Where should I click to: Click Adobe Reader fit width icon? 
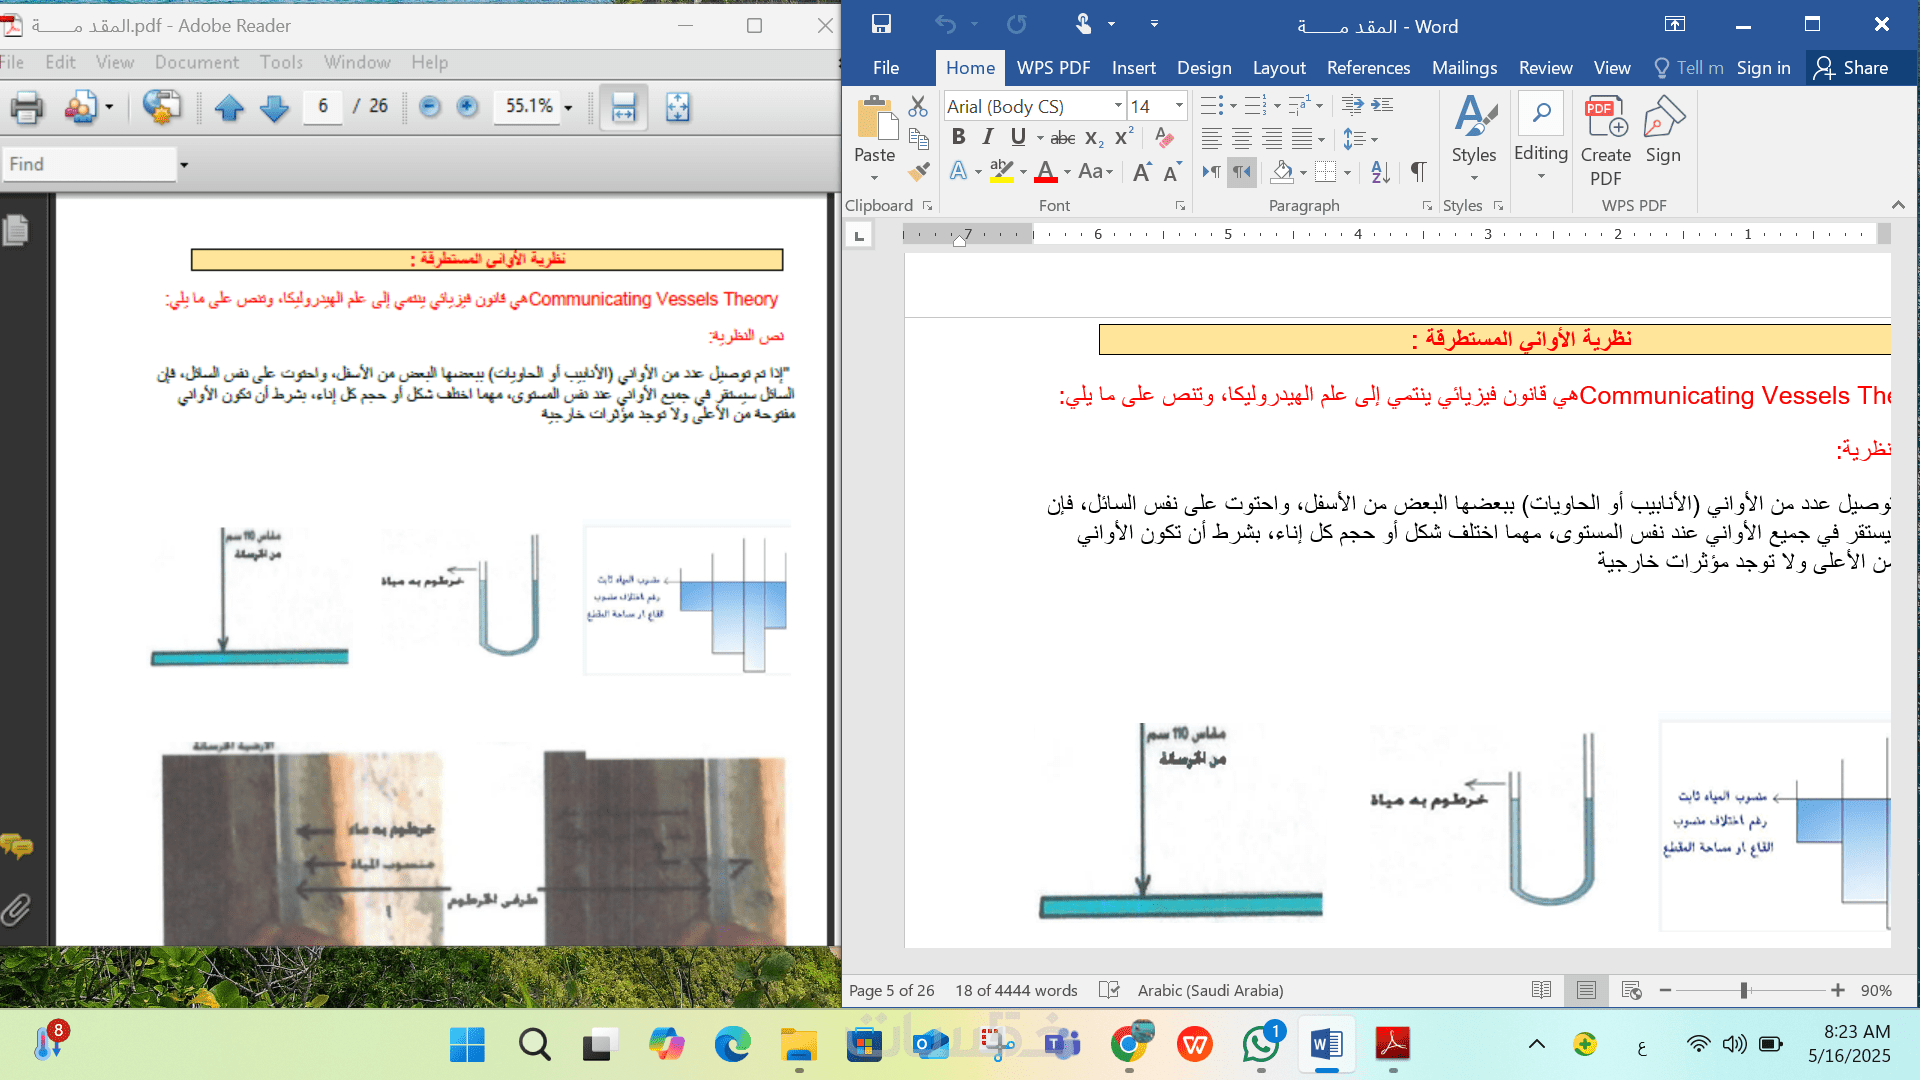623,107
